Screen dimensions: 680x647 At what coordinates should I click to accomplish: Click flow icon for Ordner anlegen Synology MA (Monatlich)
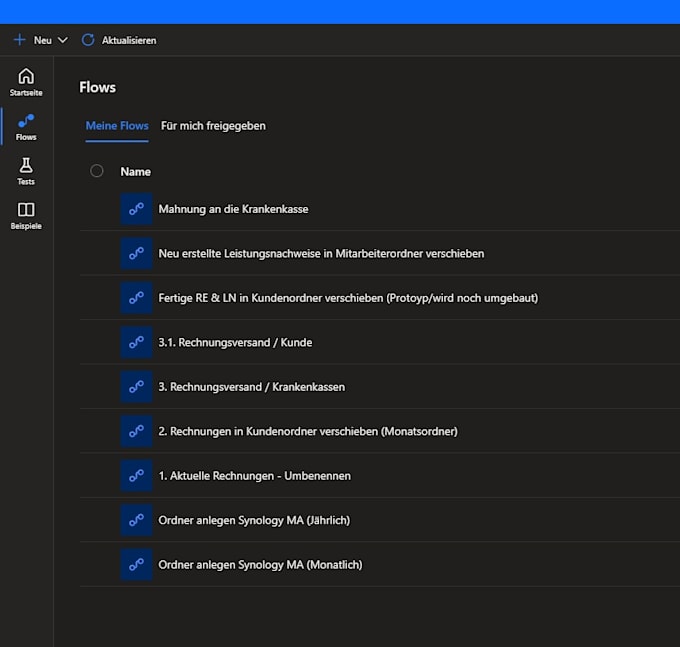(137, 565)
